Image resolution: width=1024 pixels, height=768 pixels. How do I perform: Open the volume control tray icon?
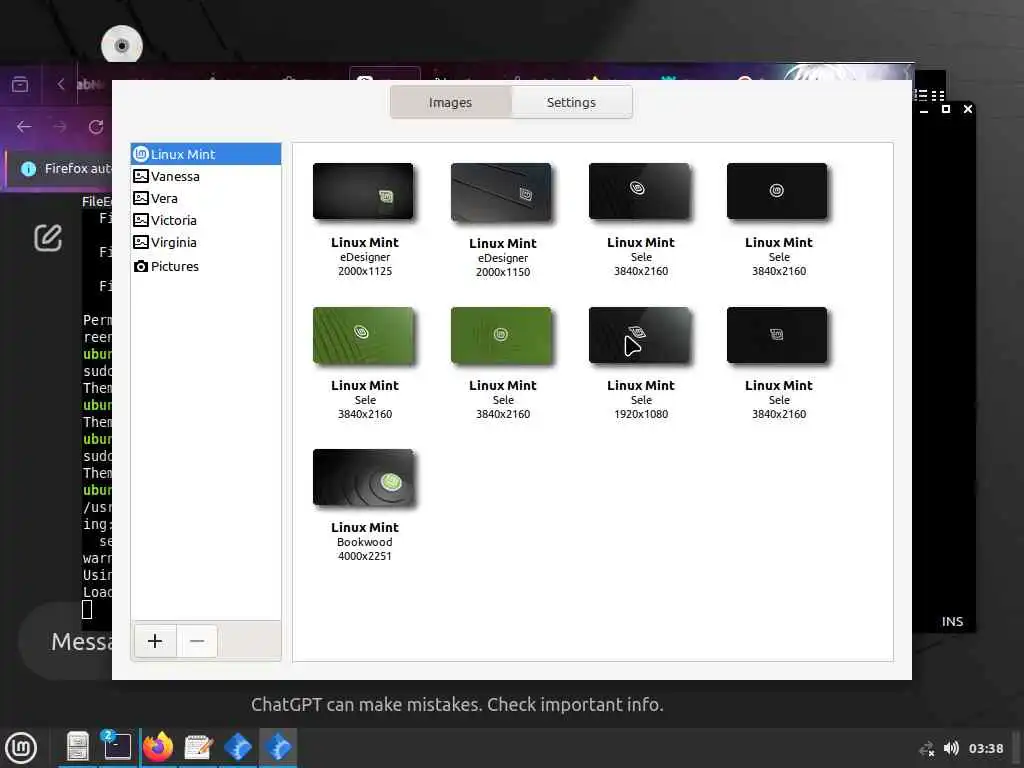coord(951,748)
